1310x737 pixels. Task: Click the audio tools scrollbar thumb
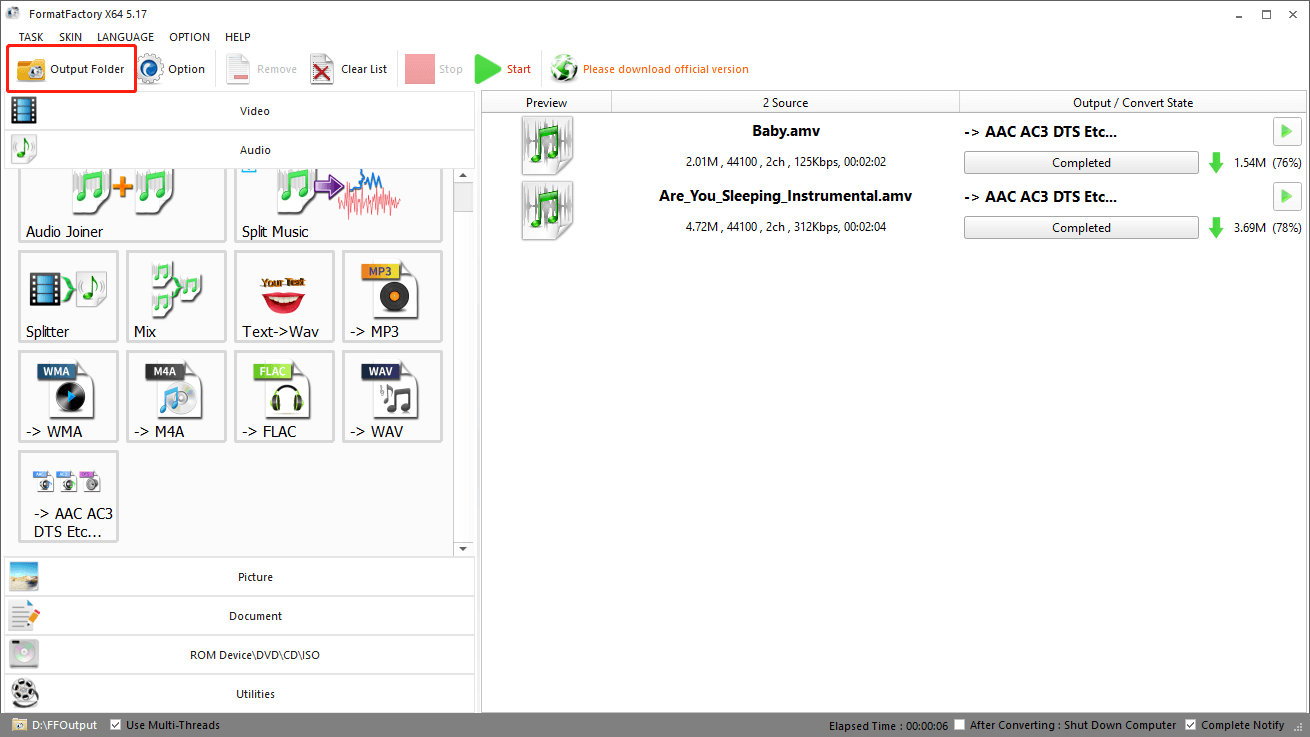tap(463, 198)
